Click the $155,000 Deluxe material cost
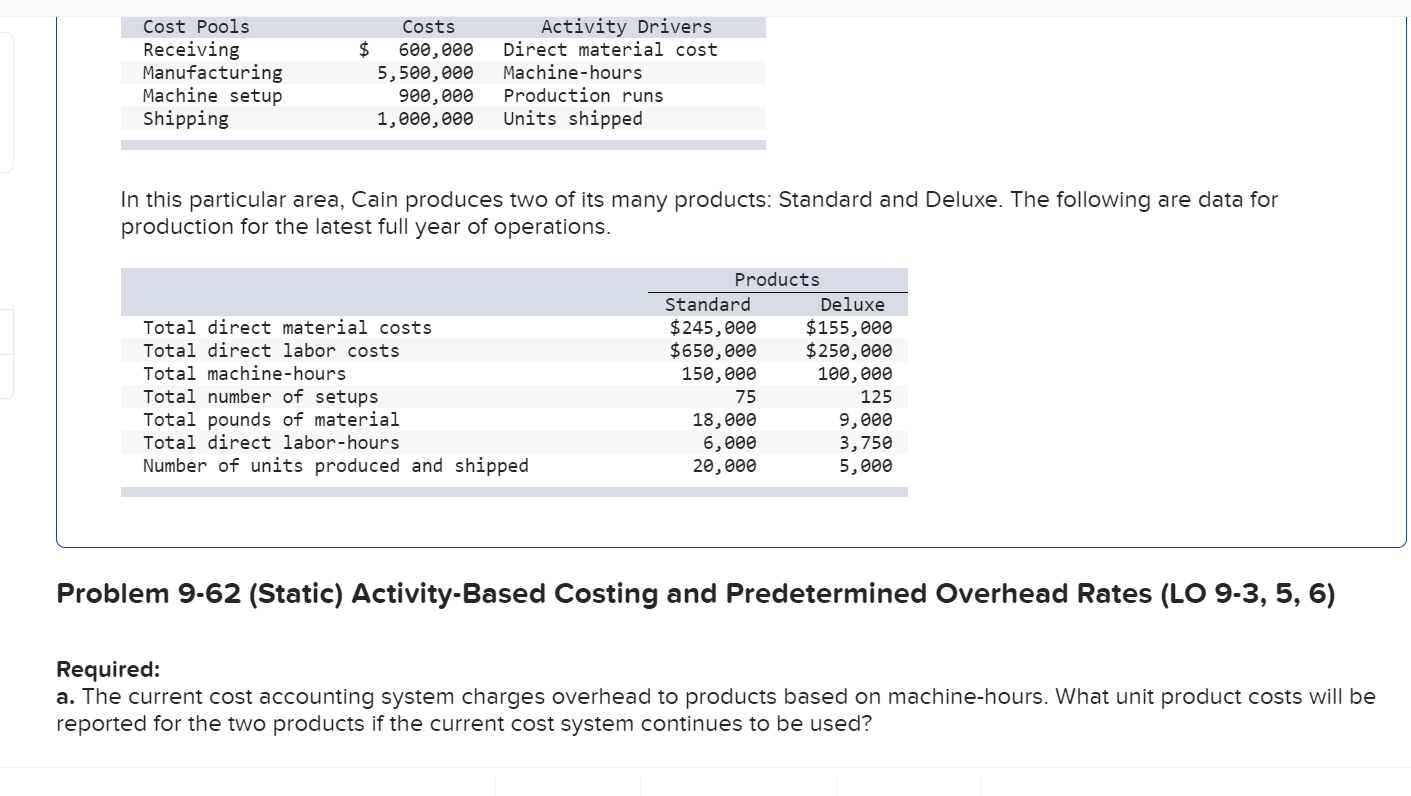1411x796 pixels. pos(849,328)
